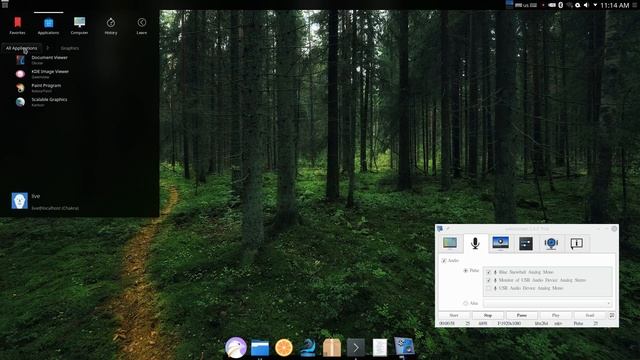This screenshot has width=640, height=360.
Task: Click the Start button in the recorder
Action: (x=454, y=316)
